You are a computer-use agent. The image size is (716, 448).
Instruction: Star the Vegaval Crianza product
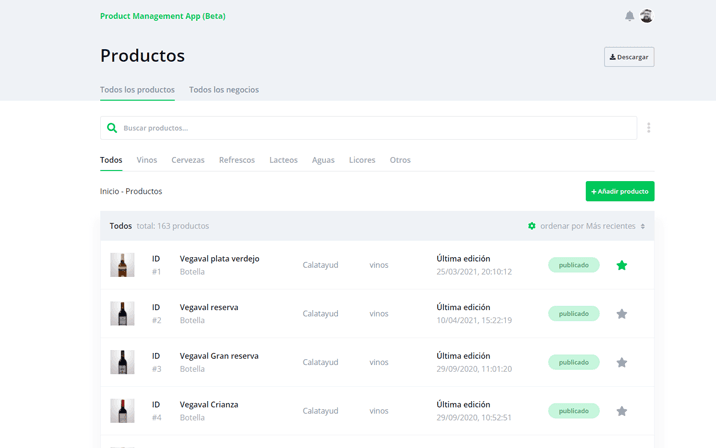[x=621, y=411]
